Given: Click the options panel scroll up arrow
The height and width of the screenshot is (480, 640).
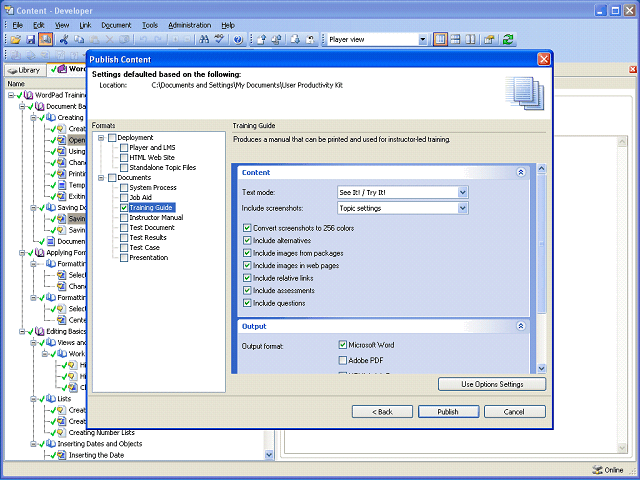Looking at the screenshot, I should pos(541,168).
